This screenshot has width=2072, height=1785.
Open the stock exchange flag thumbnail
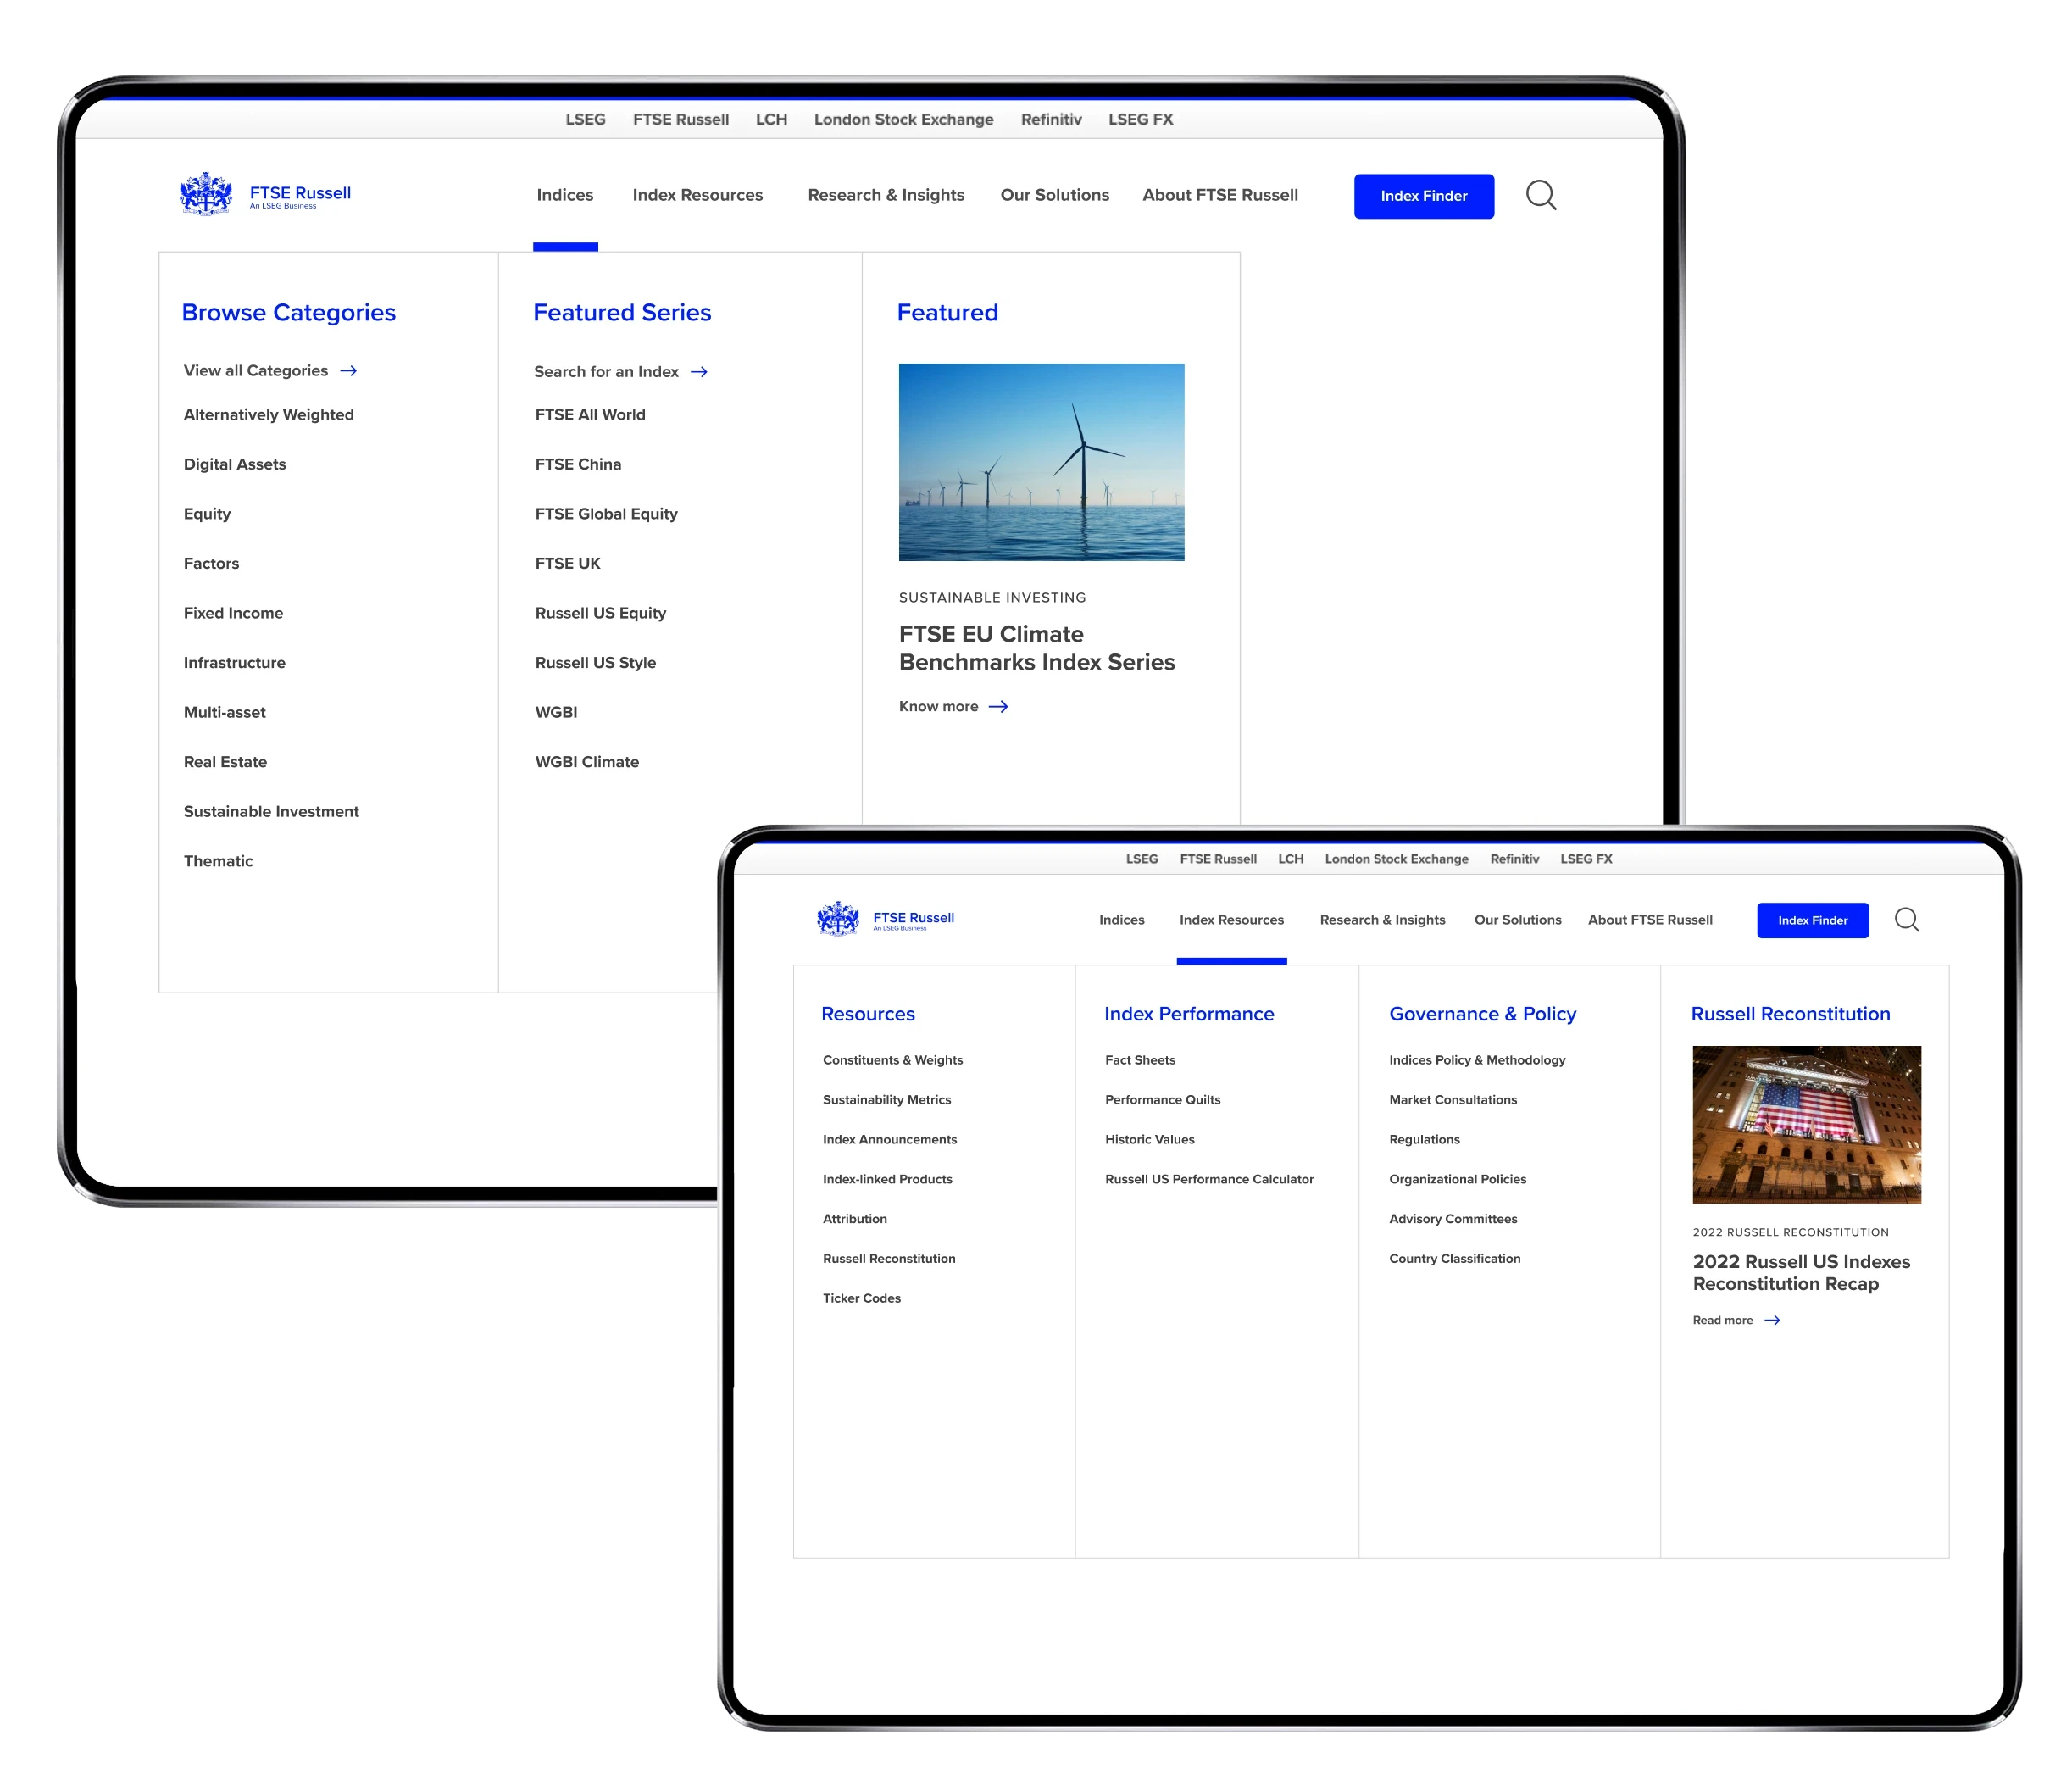[1806, 1124]
